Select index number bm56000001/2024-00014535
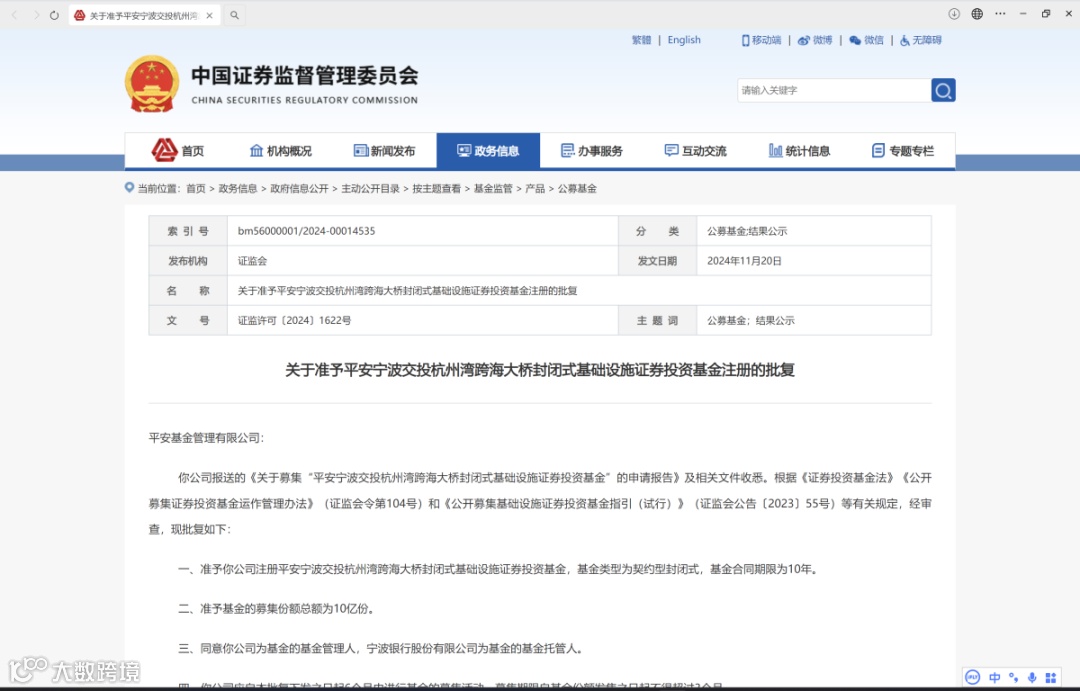Image resolution: width=1080 pixels, height=691 pixels. (x=307, y=231)
